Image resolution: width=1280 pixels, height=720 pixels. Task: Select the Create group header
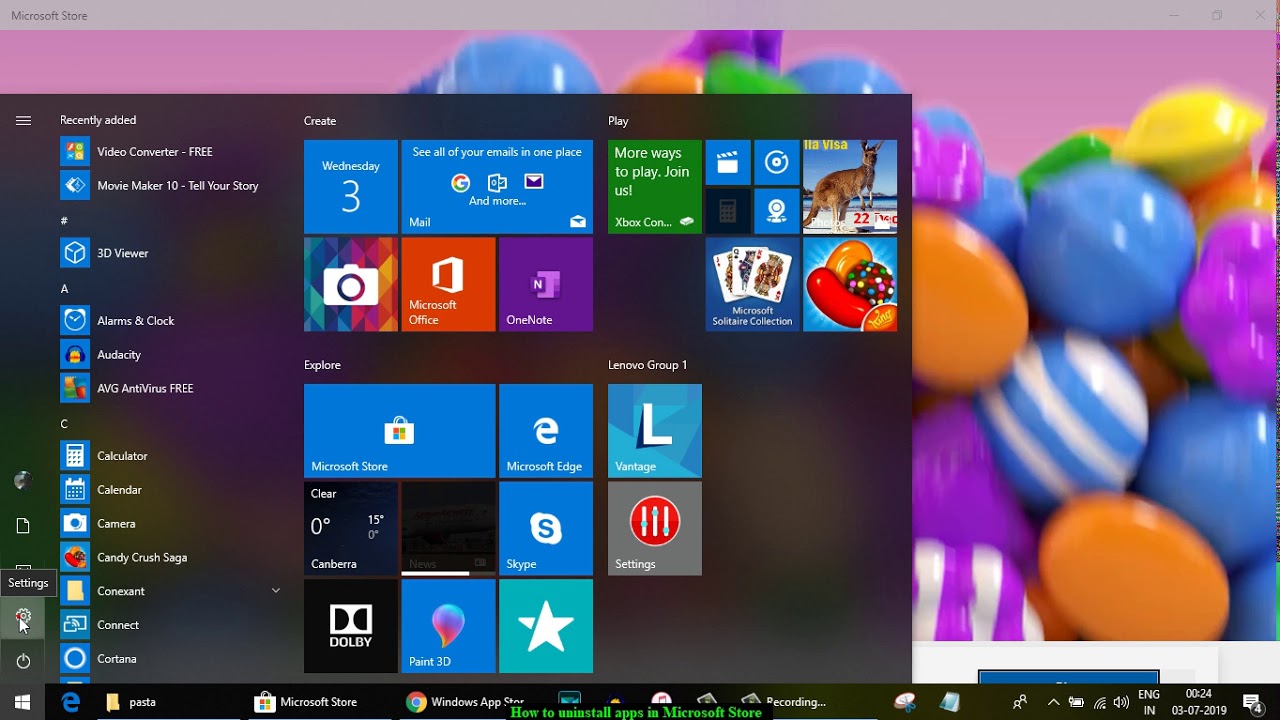tap(320, 121)
